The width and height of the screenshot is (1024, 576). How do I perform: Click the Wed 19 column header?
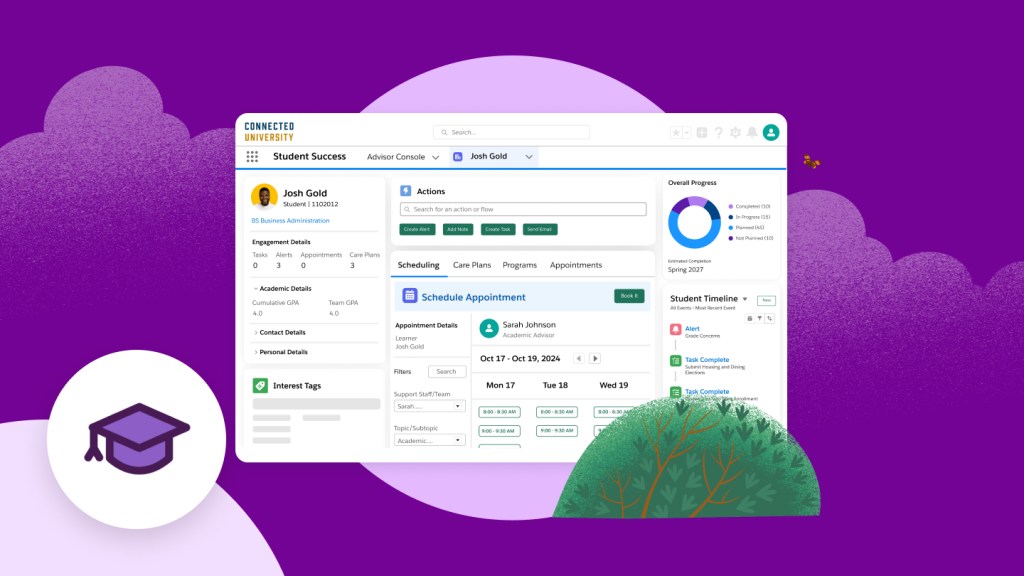point(614,385)
